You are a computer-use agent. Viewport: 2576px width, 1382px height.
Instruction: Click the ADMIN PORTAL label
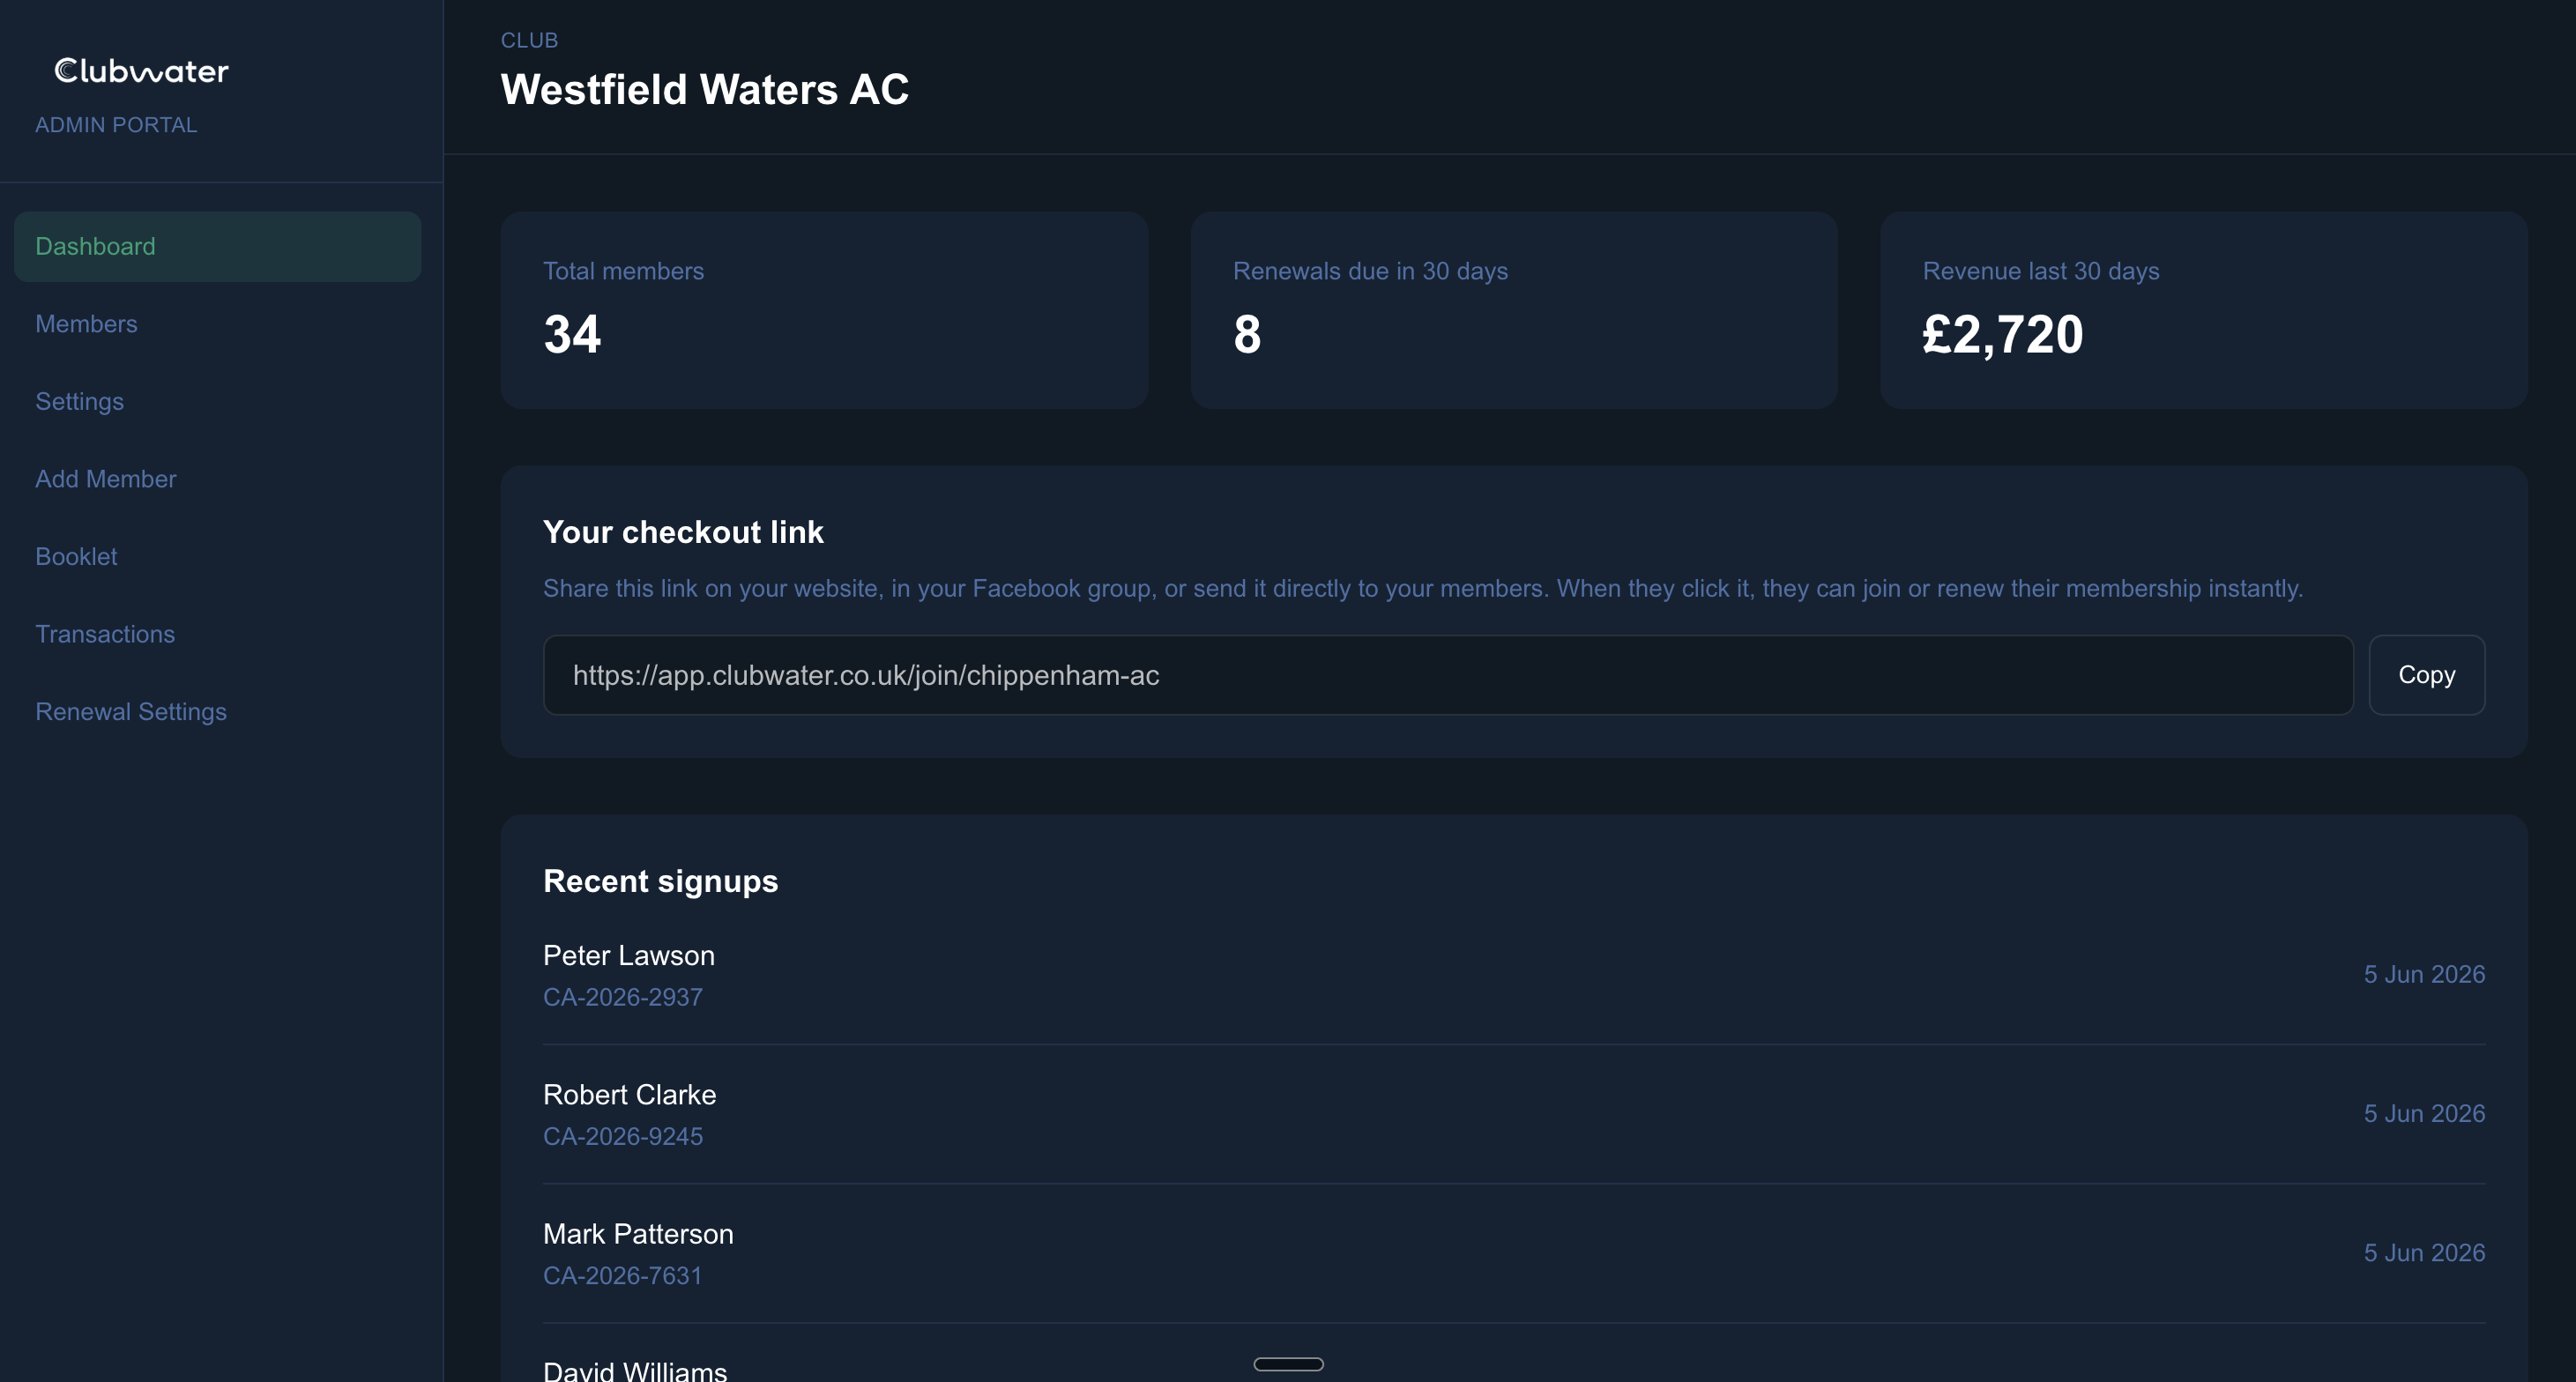tap(116, 125)
